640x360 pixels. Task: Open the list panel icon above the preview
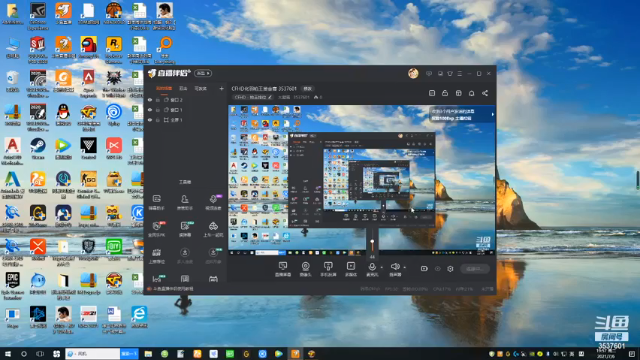[432, 93]
